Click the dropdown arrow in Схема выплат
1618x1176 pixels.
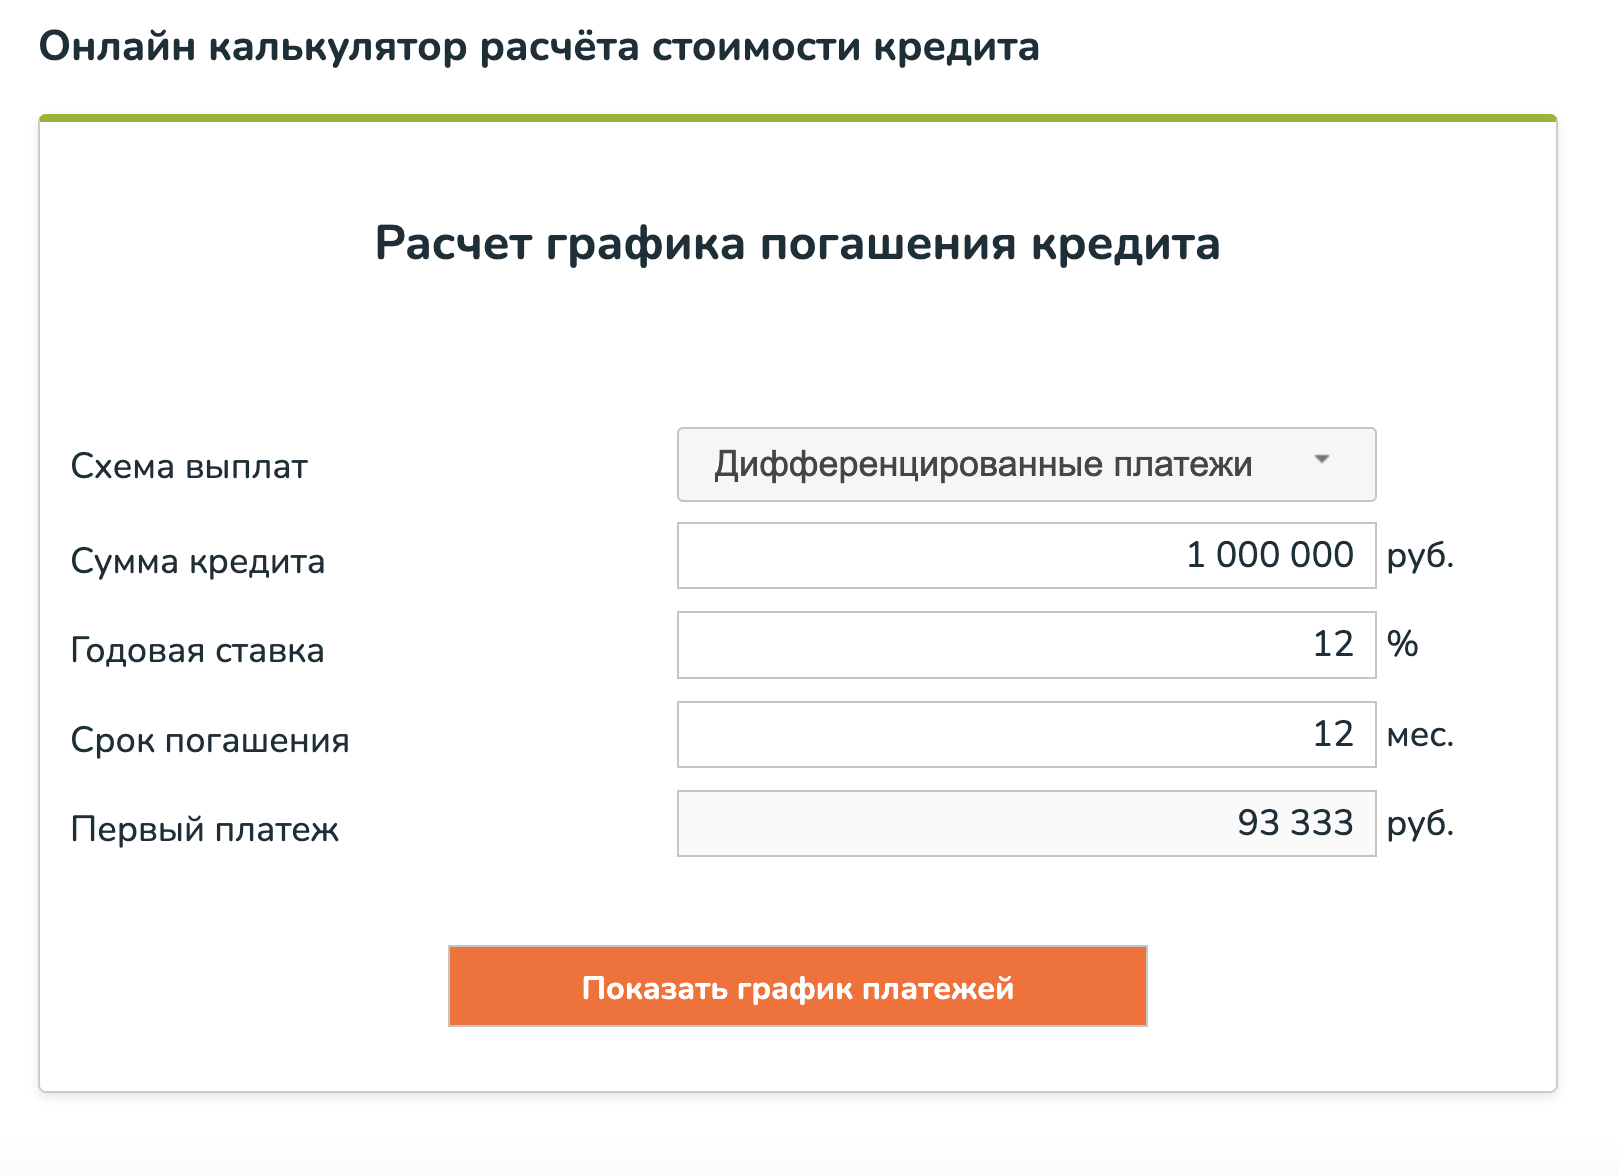tap(1322, 460)
